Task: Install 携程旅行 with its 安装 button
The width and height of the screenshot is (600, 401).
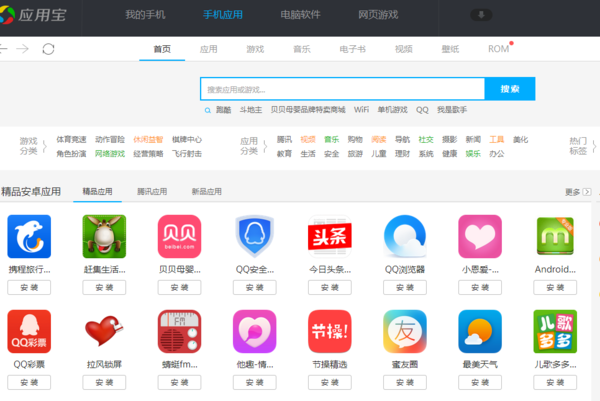Action: tap(29, 288)
